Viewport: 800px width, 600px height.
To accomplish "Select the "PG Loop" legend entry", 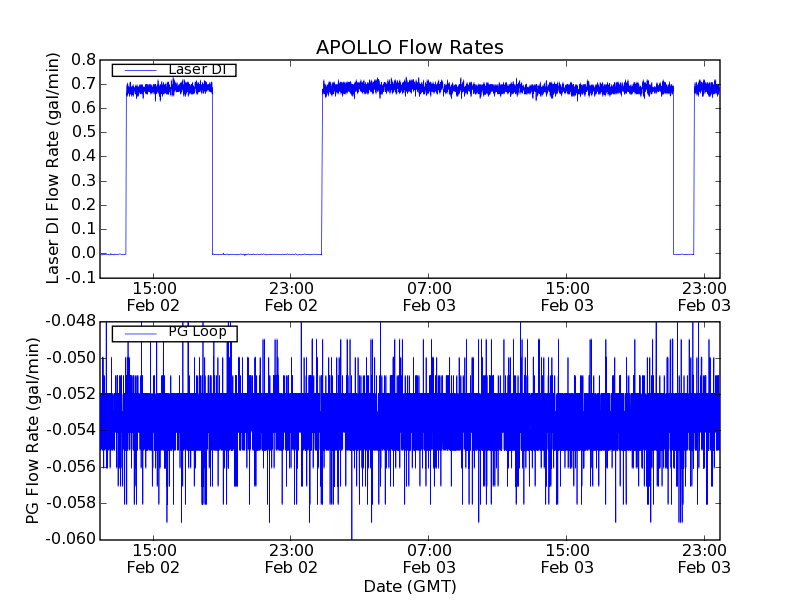I will click(174, 332).
